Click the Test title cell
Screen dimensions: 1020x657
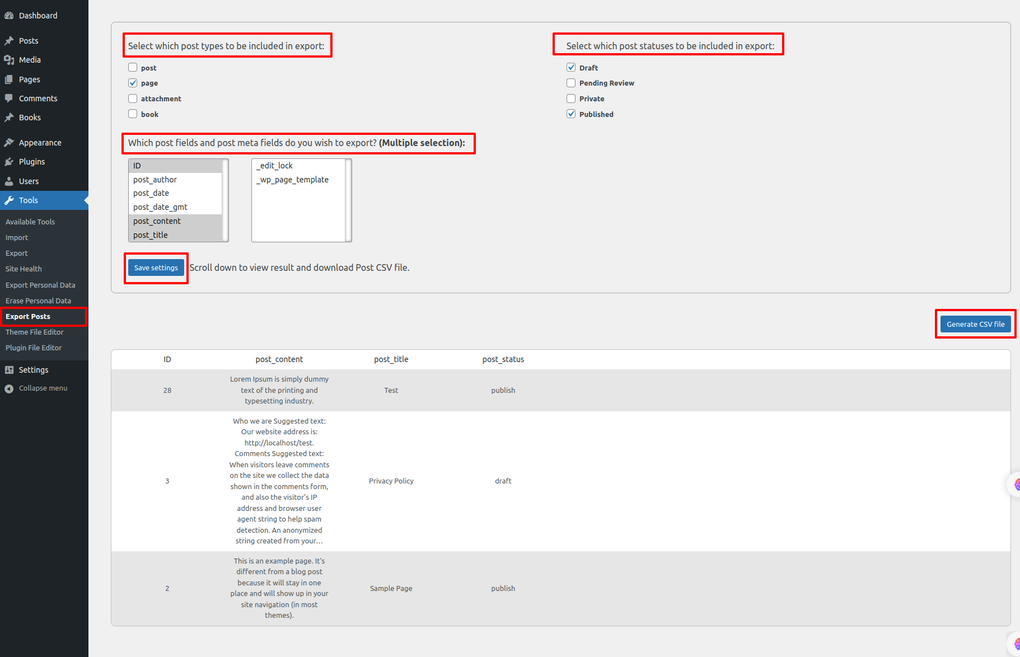[x=391, y=390]
